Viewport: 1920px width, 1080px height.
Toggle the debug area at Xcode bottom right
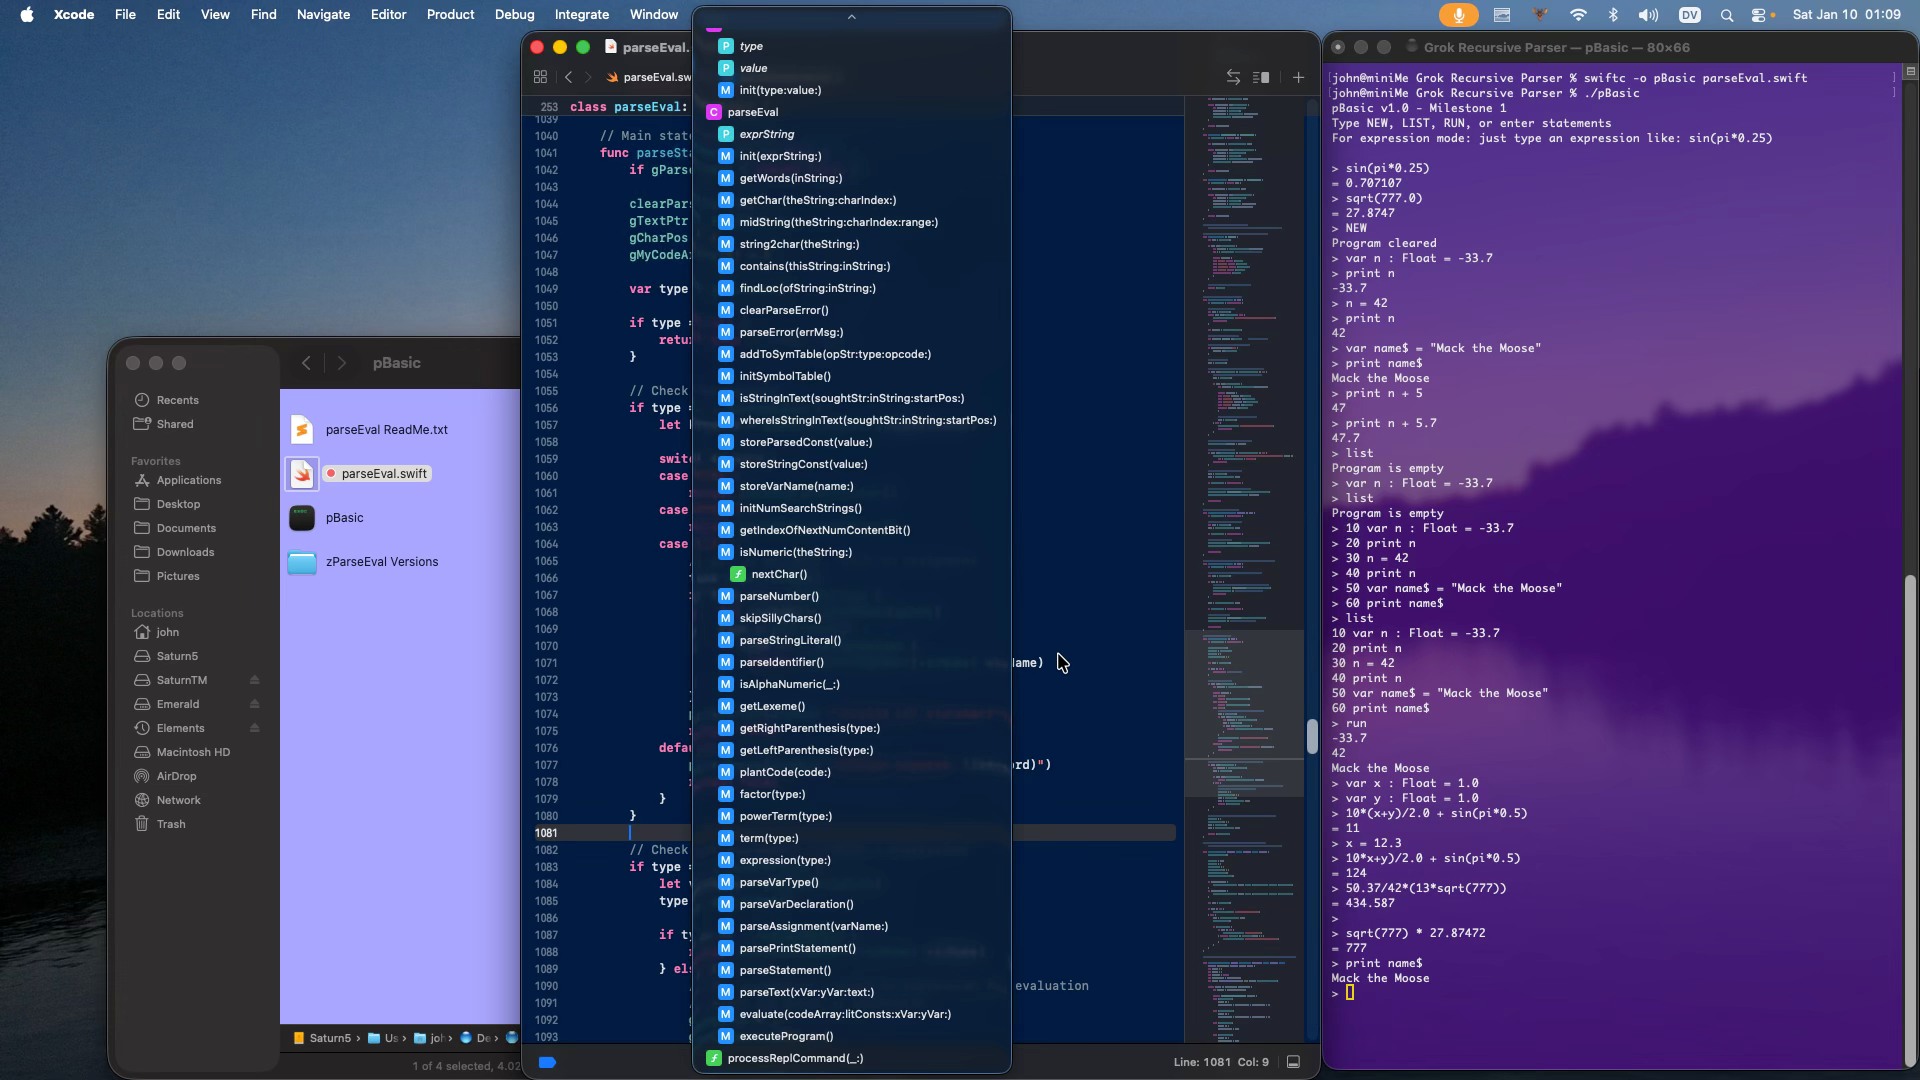[1293, 1062]
